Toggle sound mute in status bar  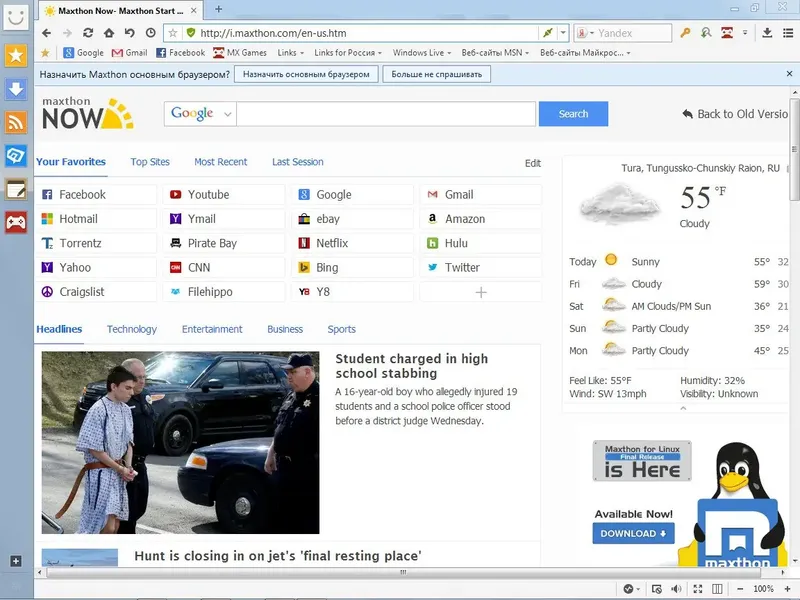tap(677, 589)
